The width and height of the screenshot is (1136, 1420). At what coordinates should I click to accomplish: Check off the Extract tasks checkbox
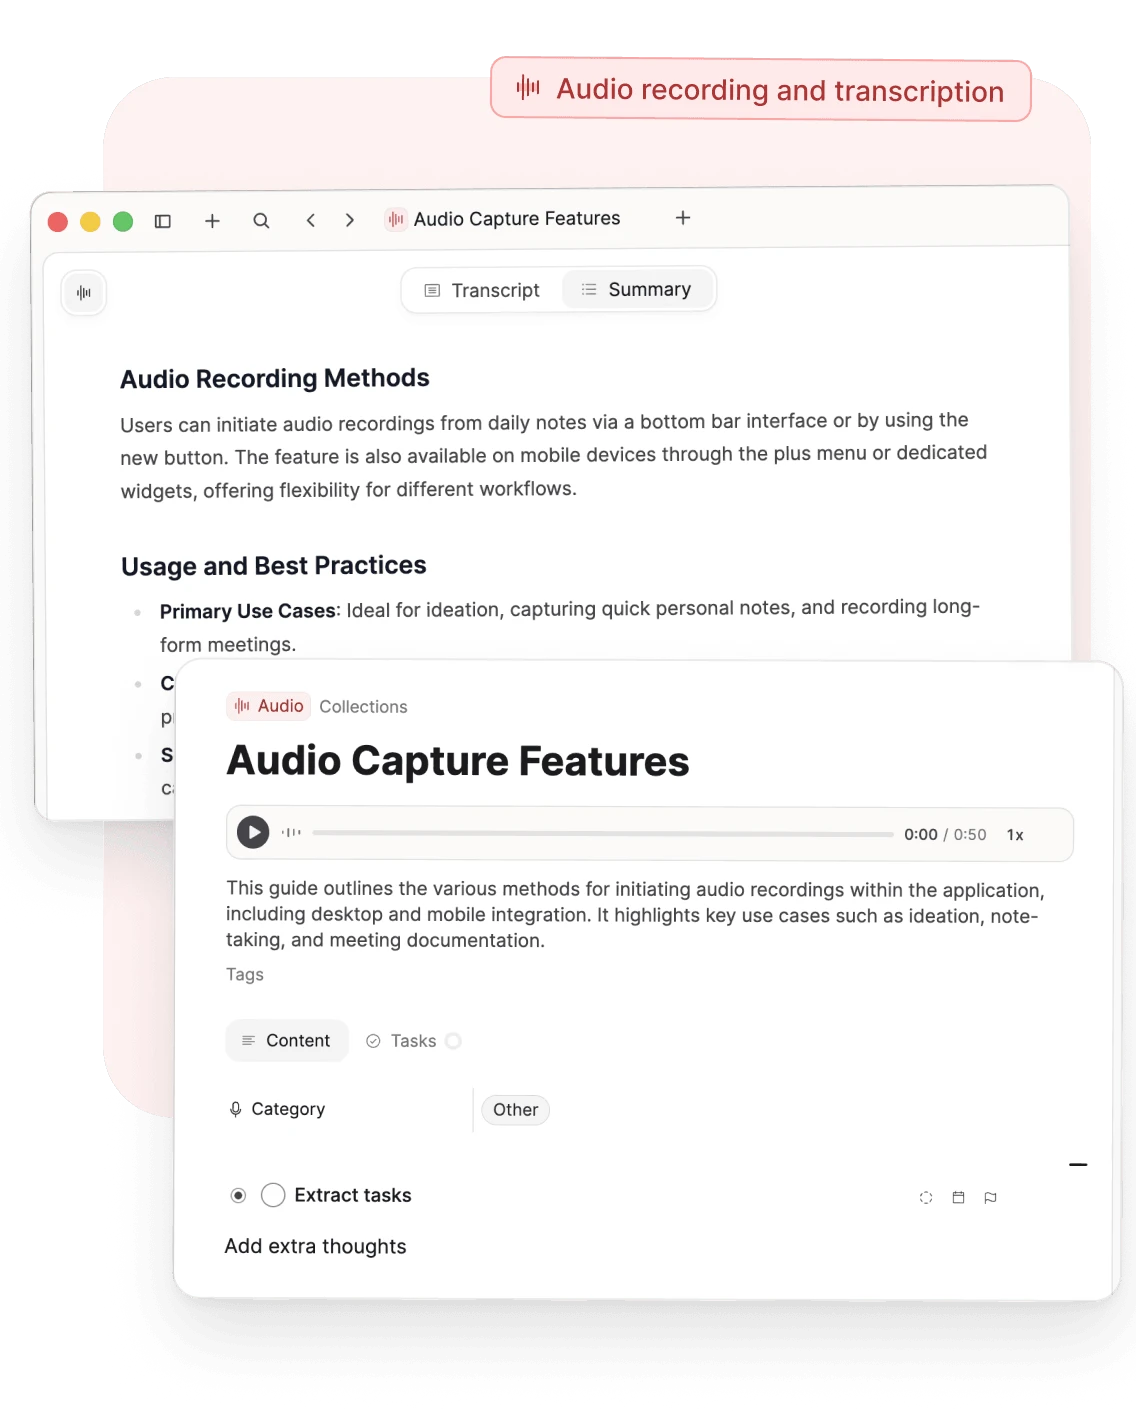pos(273,1195)
